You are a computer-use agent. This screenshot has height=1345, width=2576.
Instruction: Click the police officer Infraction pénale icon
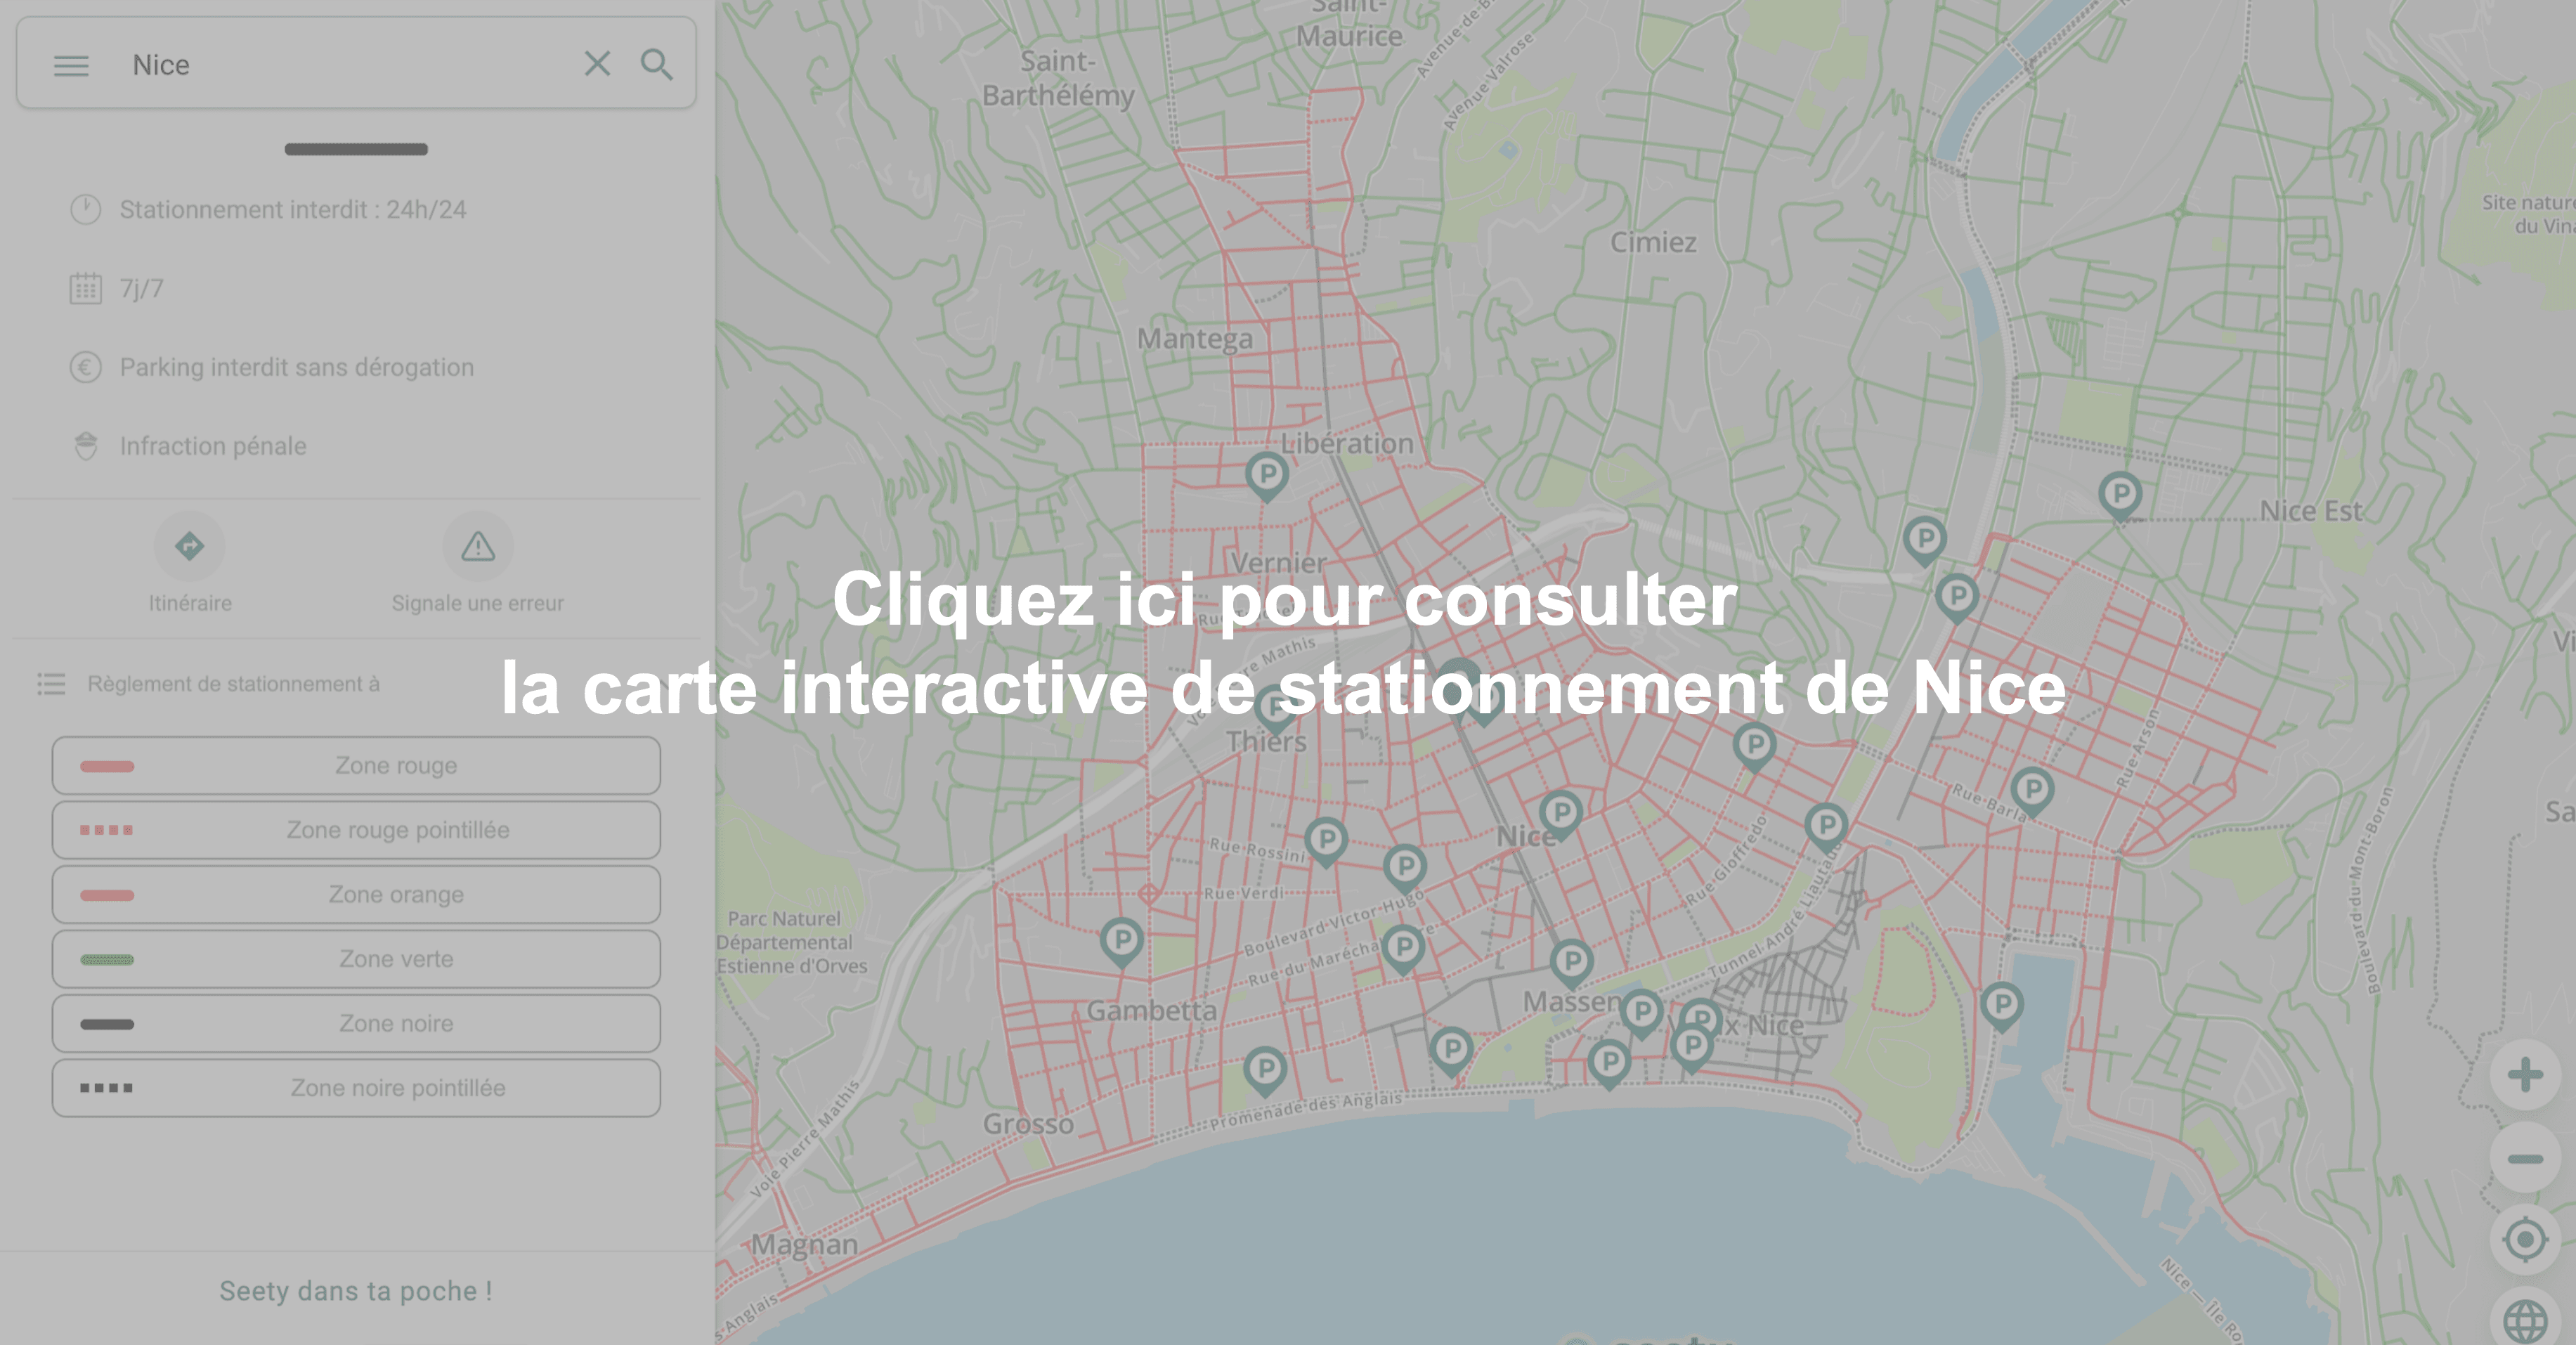coord(86,445)
